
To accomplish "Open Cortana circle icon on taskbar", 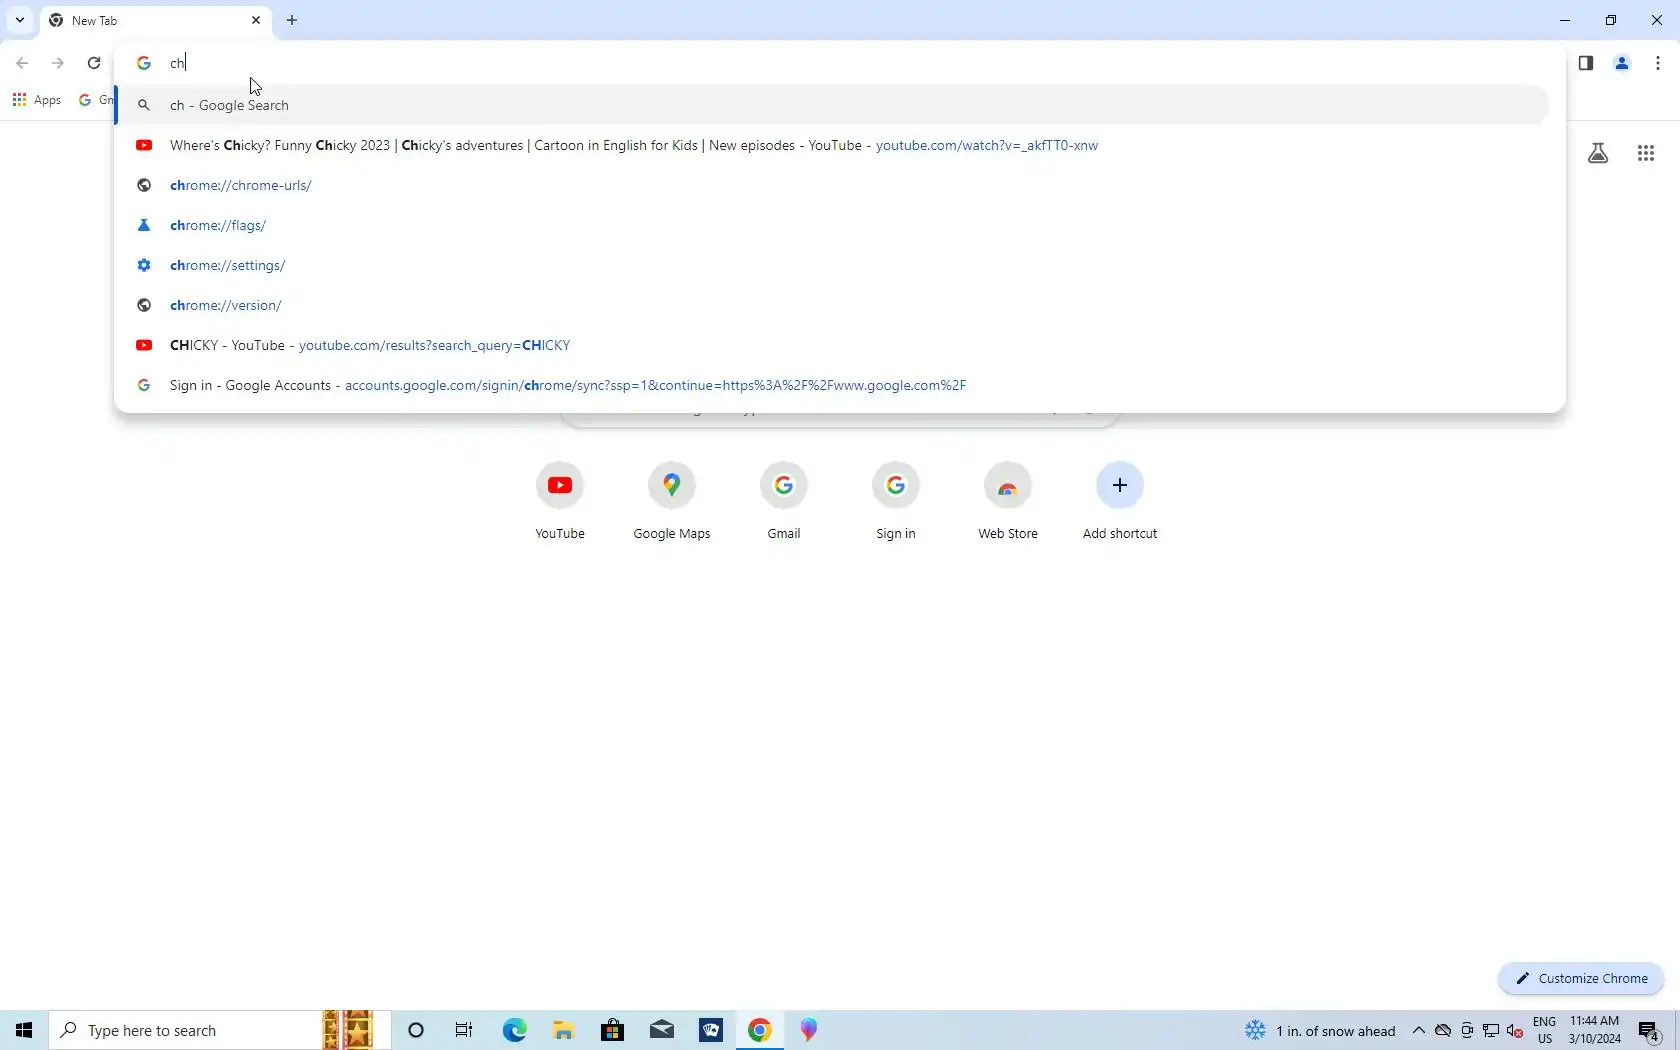I will [x=416, y=1030].
